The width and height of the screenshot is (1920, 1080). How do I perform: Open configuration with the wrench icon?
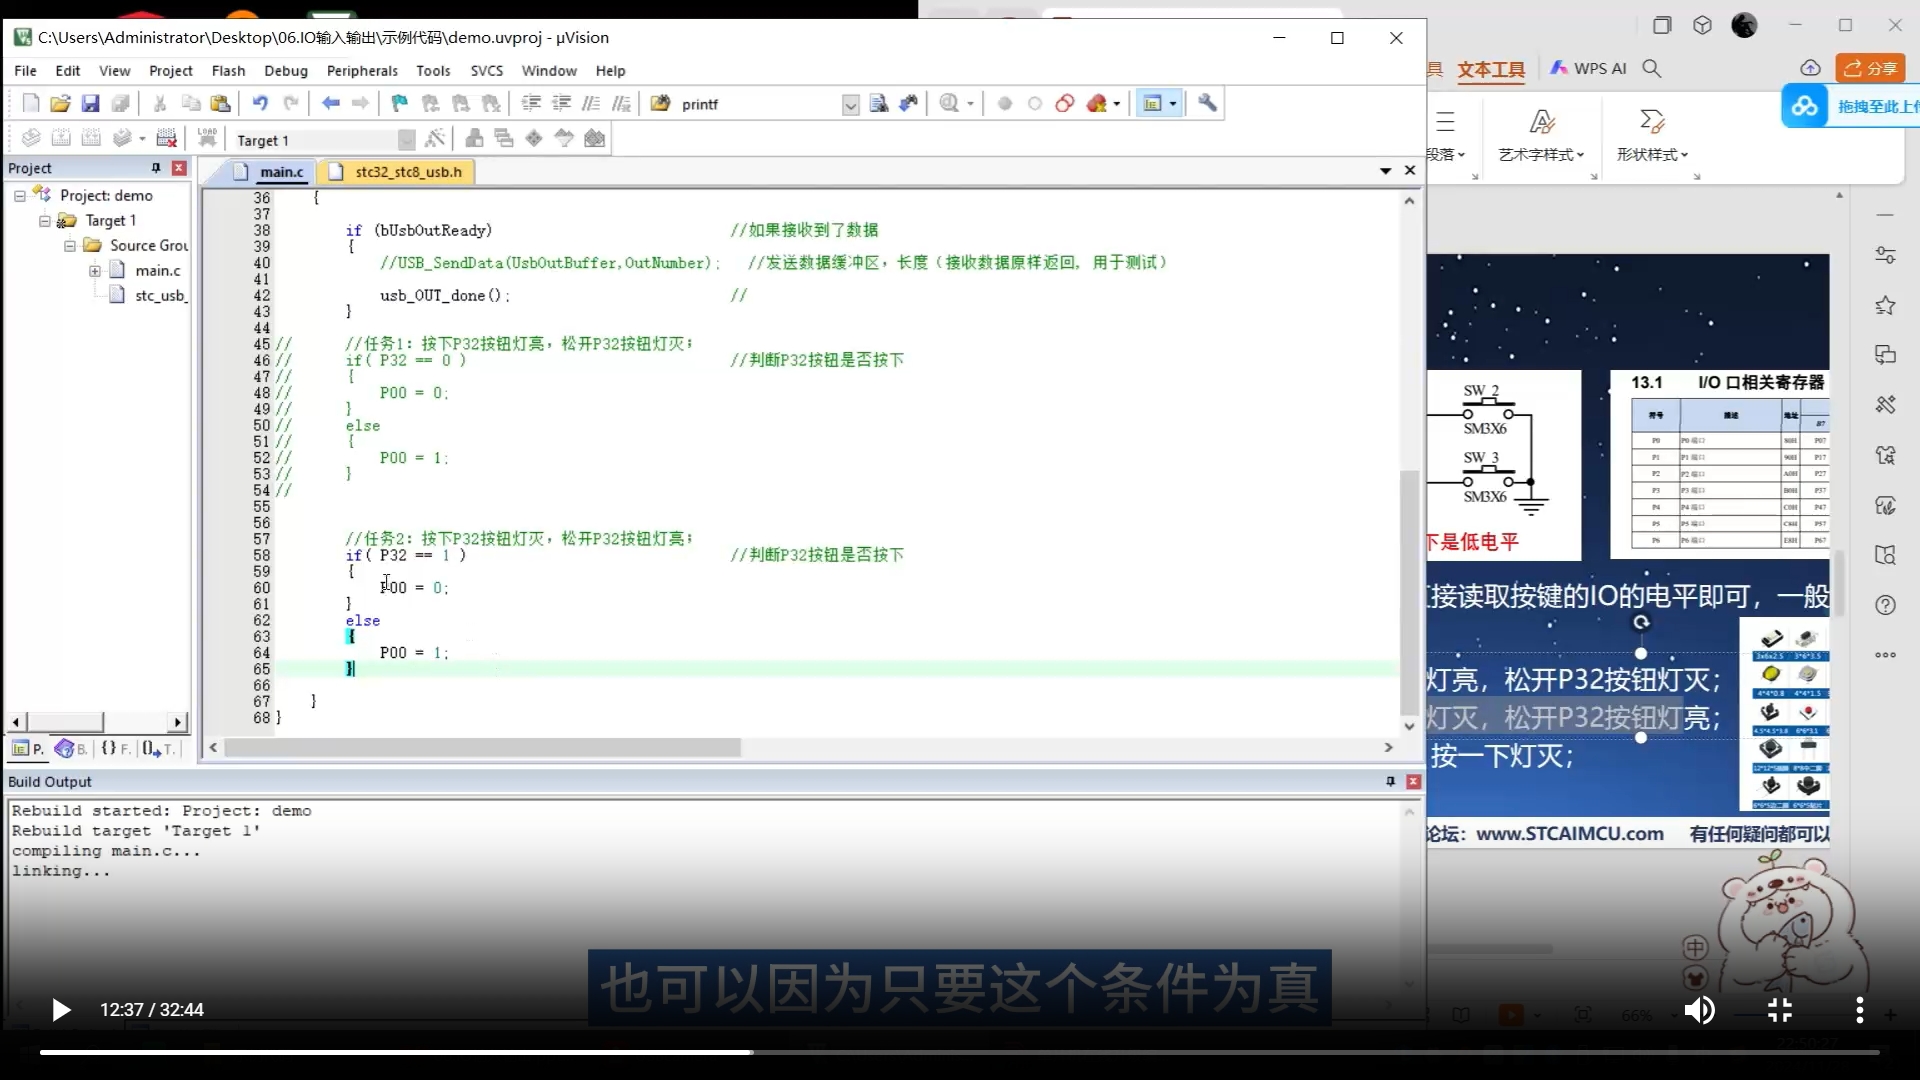pyautogui.click(x=1208, y=104)
